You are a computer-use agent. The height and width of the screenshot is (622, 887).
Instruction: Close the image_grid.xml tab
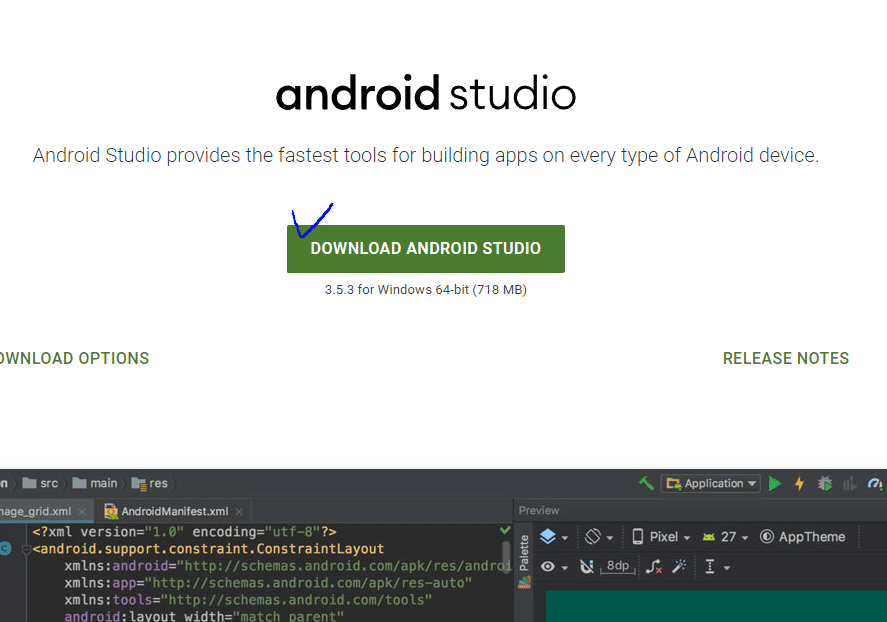[82, 512]
